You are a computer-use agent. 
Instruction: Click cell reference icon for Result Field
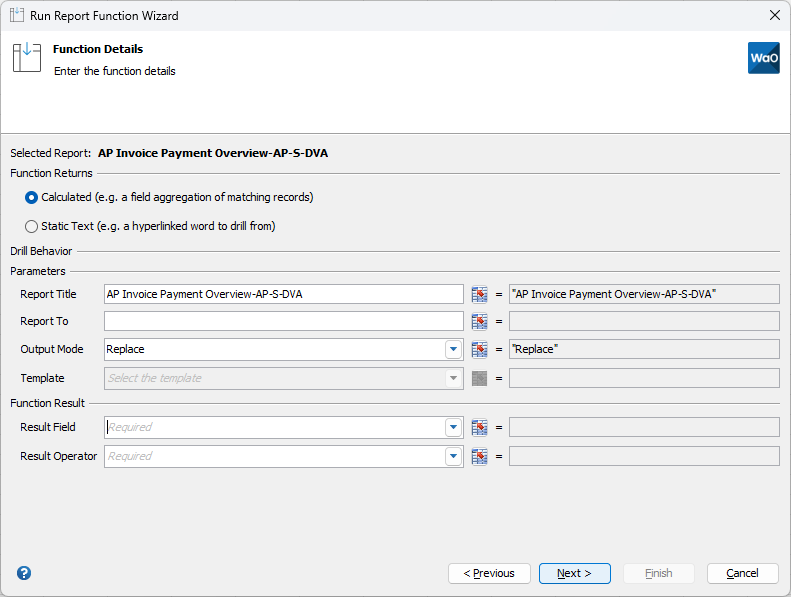tap(479, 427)
